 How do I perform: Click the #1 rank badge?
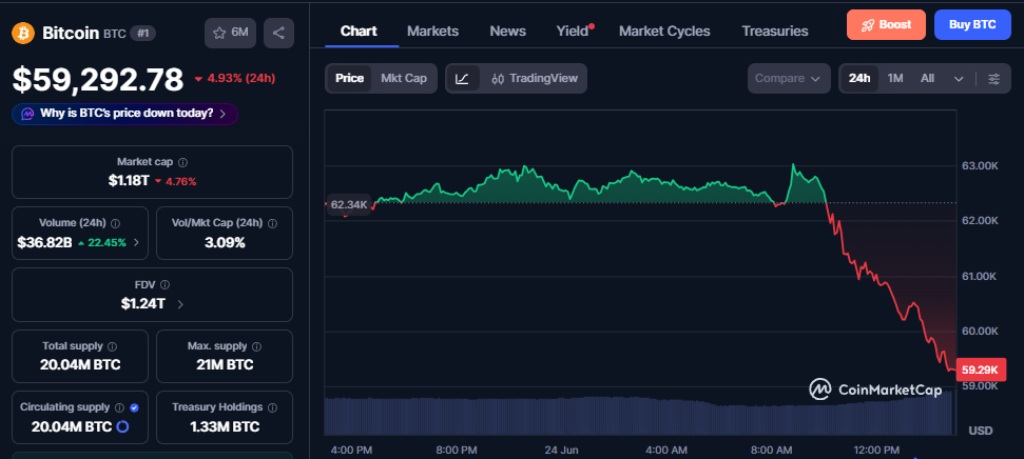(x=143, y=33)
